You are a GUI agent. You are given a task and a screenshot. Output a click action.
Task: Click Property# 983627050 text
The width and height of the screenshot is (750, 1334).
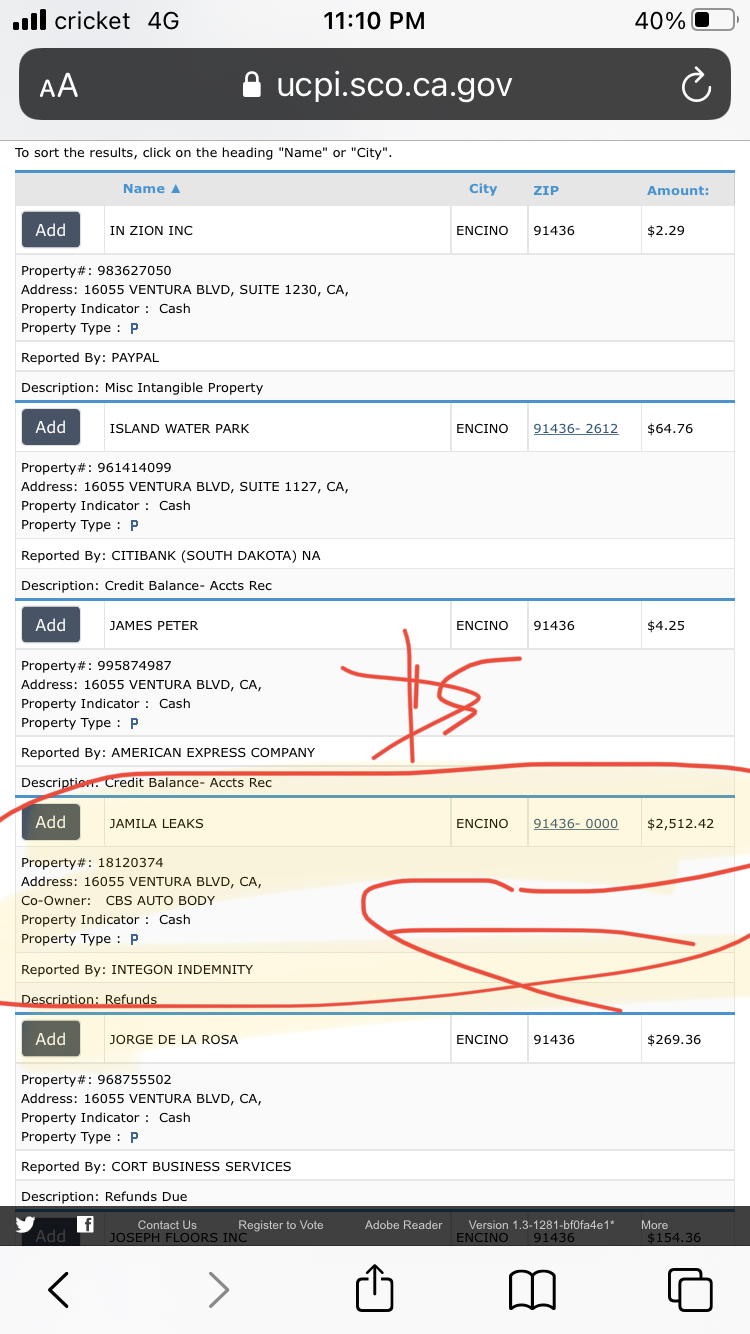(x=96, y=270)
